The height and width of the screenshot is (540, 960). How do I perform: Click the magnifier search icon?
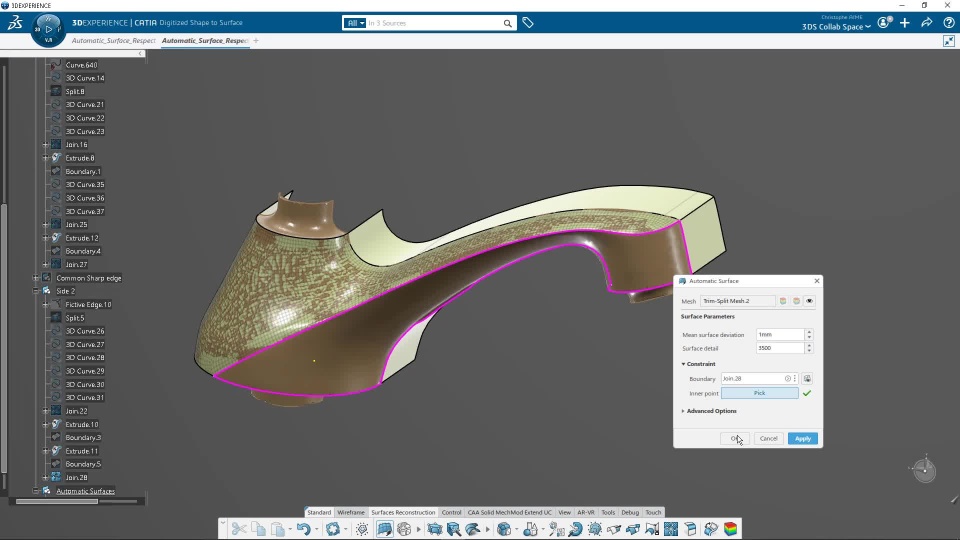pyautogui.click(x=508, y=23)
